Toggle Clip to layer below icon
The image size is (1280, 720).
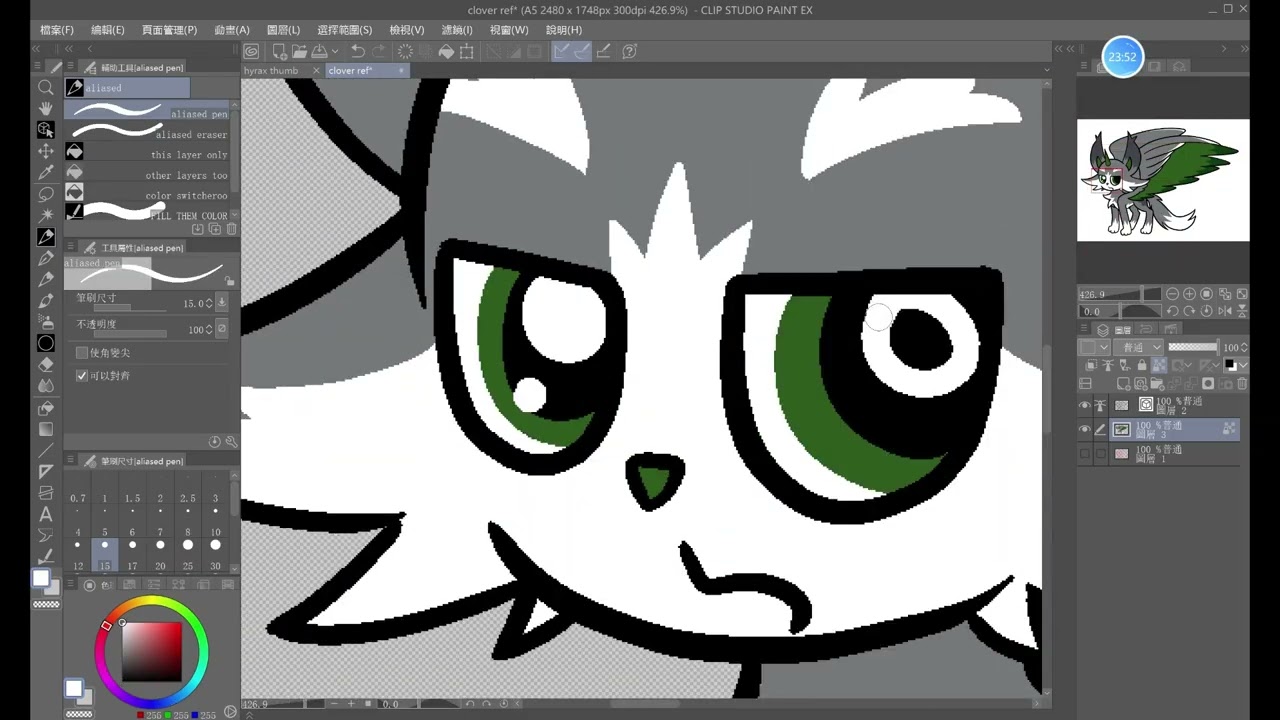pyautogui.click(x=1091, y=365)
